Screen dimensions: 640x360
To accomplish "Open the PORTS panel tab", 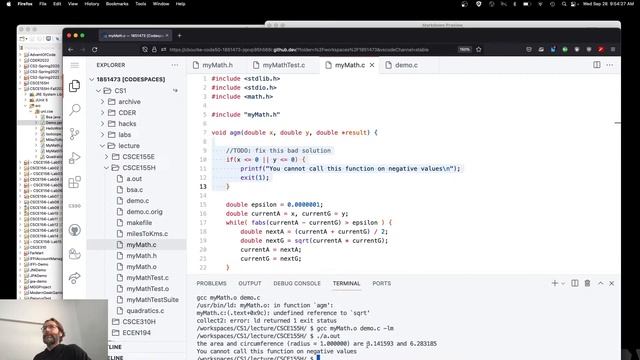I will [382, 283].
